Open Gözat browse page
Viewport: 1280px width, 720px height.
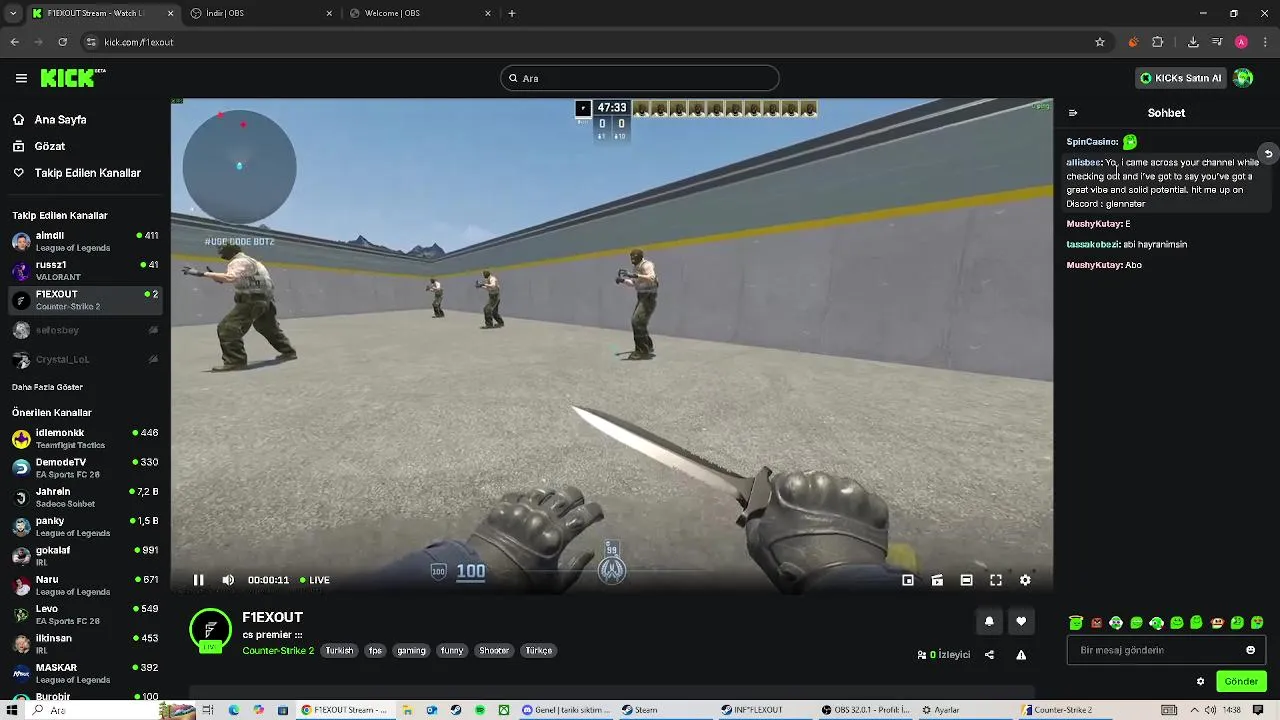click(50, 146)
